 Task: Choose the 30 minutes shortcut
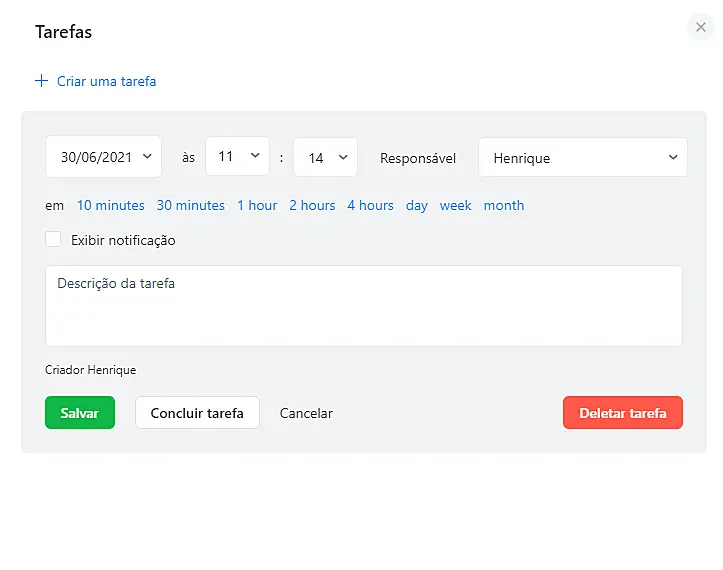point(191,205)
